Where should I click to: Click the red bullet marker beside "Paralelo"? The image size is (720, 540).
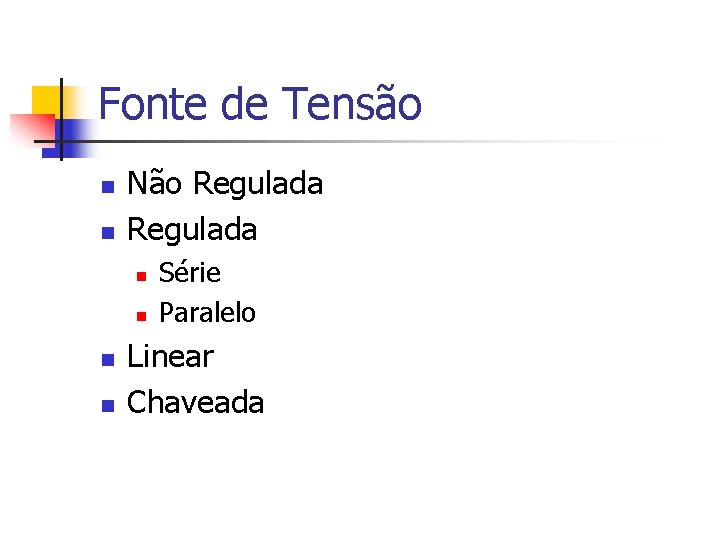(x=141, y=316)
